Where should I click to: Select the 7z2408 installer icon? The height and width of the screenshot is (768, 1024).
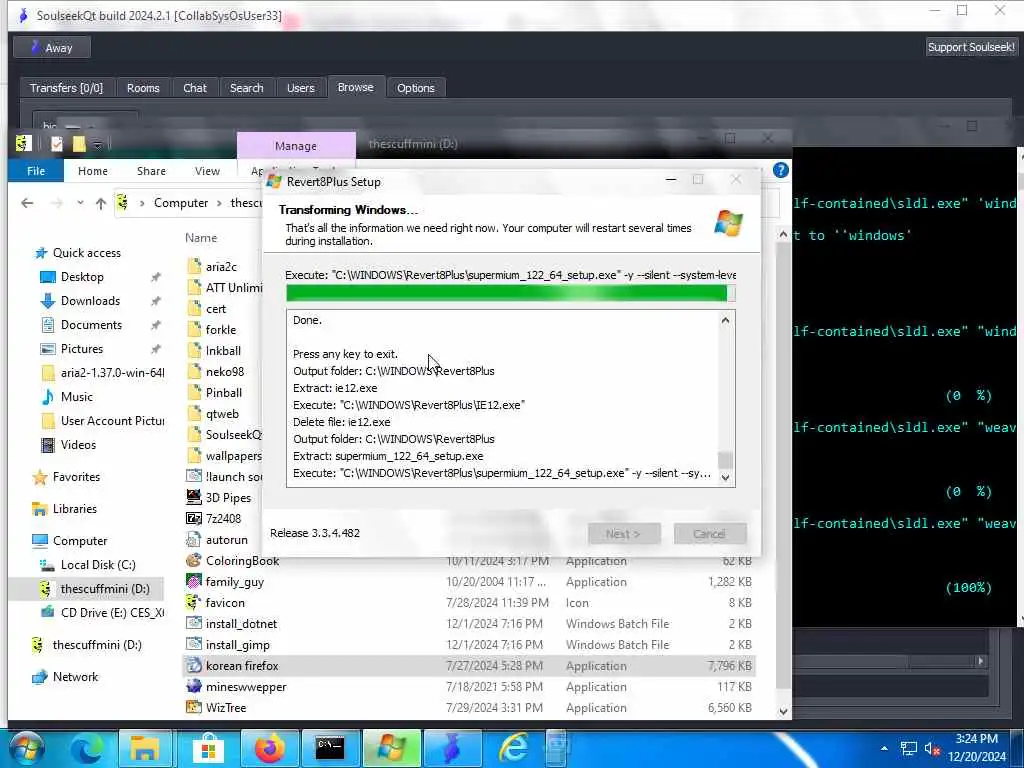pos(194,519)
